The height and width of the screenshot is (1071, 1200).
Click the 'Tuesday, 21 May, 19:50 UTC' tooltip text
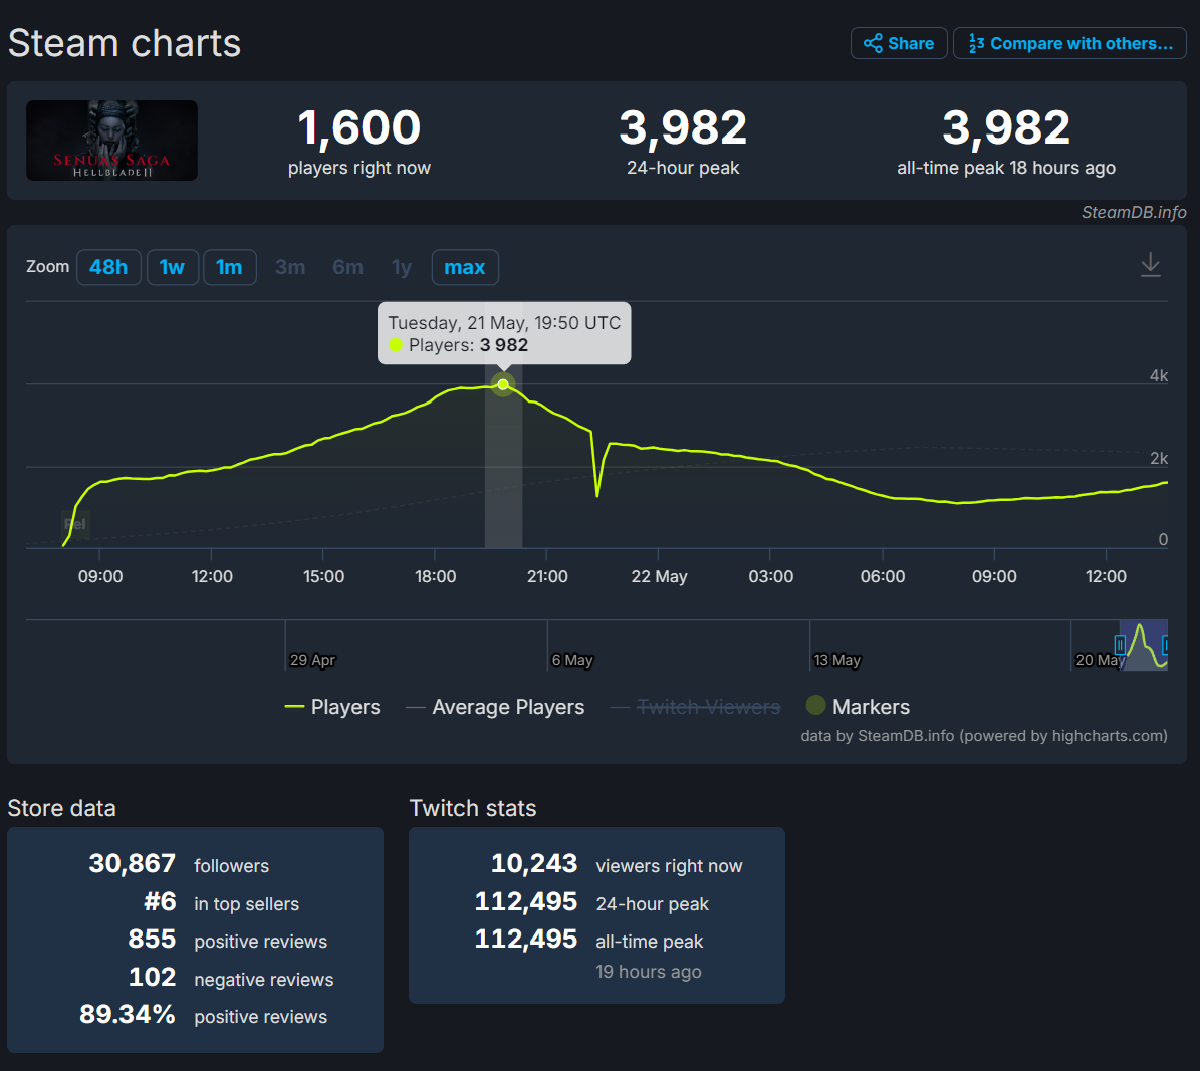[505, 323]
